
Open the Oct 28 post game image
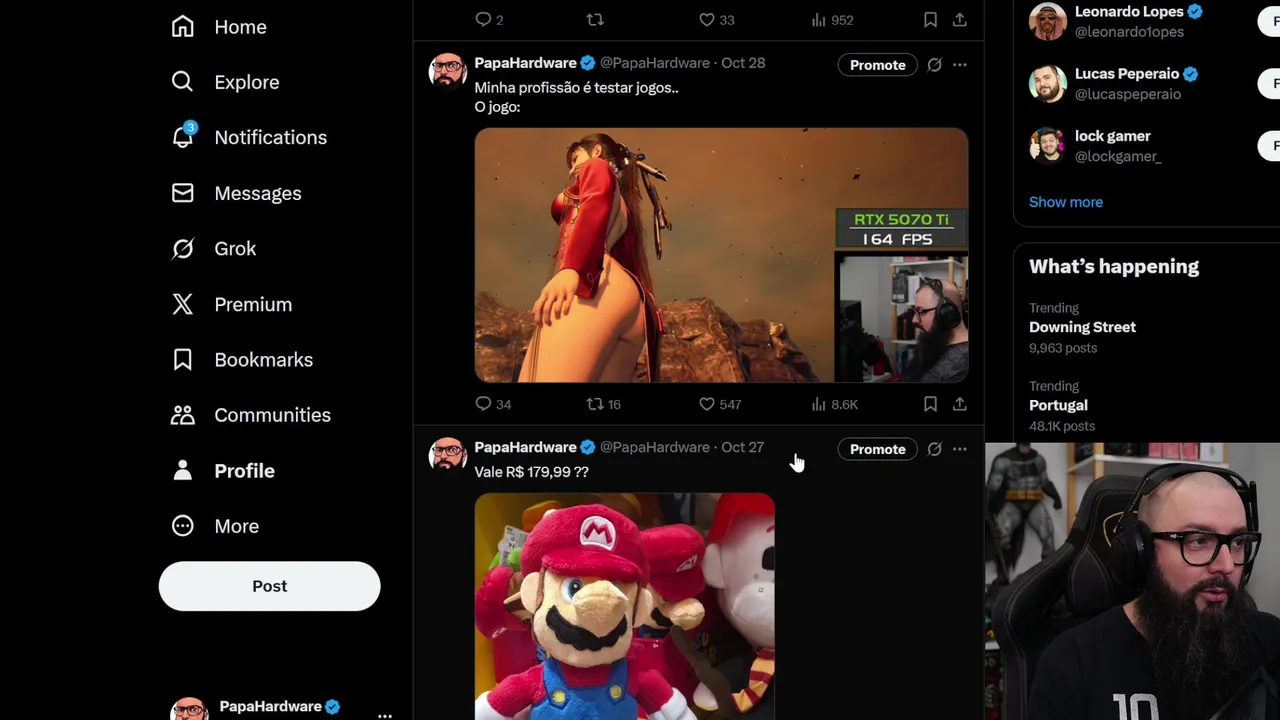(721, 255)
